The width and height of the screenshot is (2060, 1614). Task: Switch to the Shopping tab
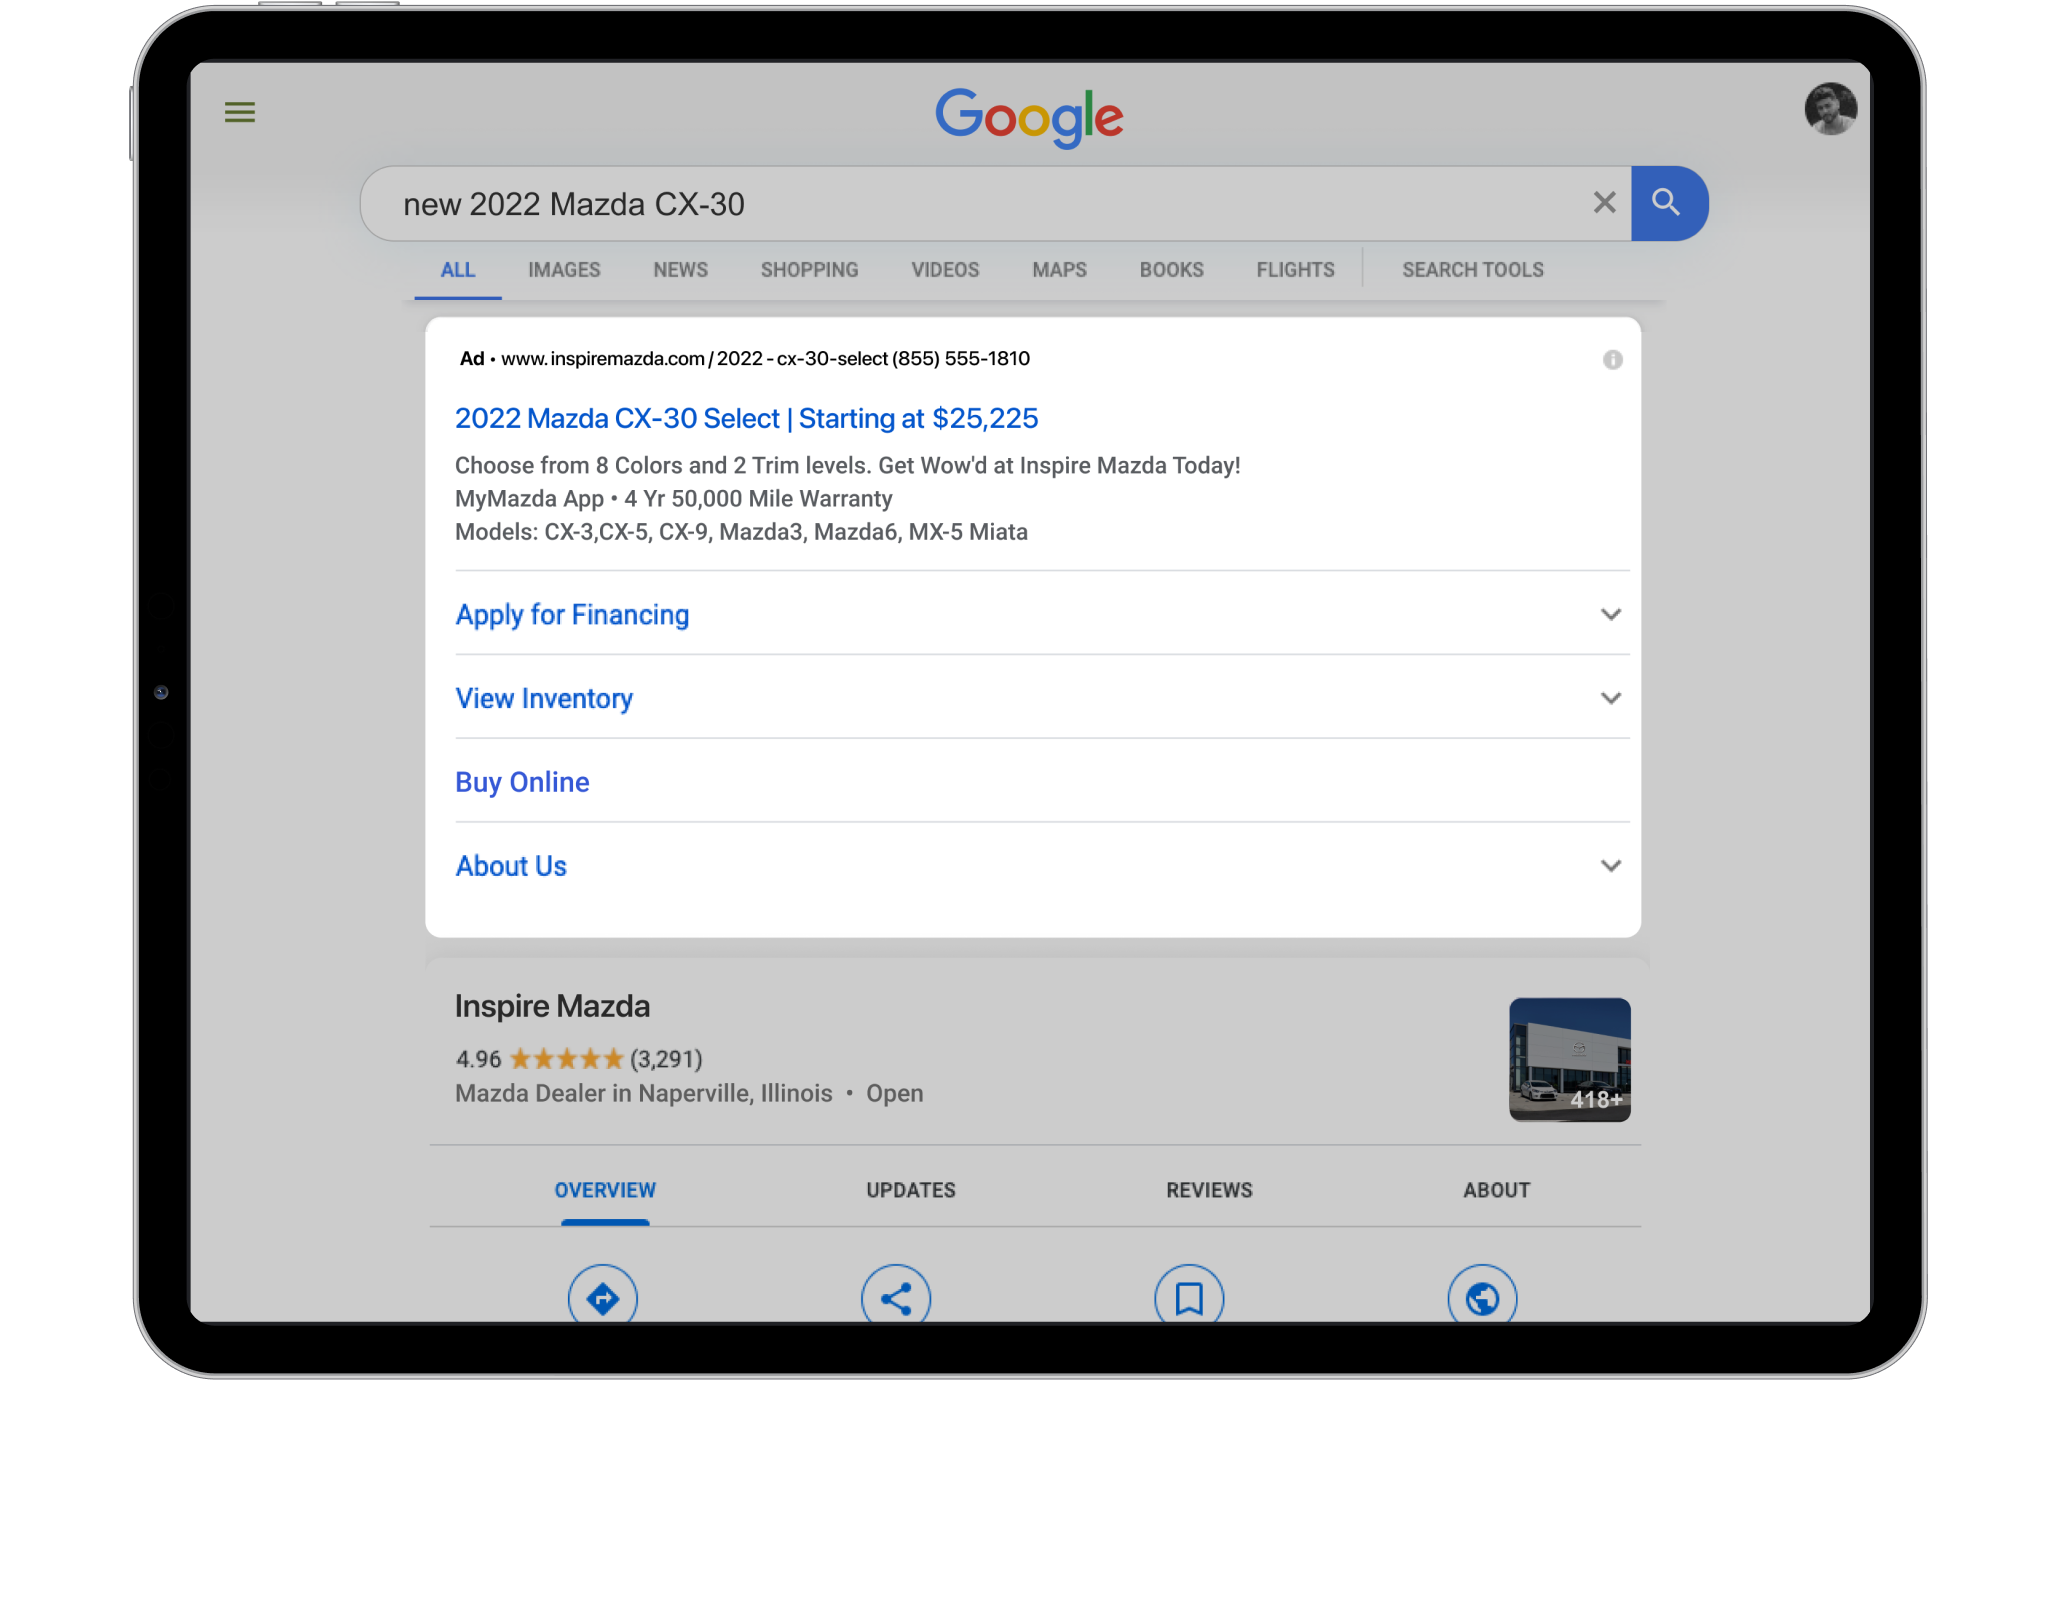point(809,270)
